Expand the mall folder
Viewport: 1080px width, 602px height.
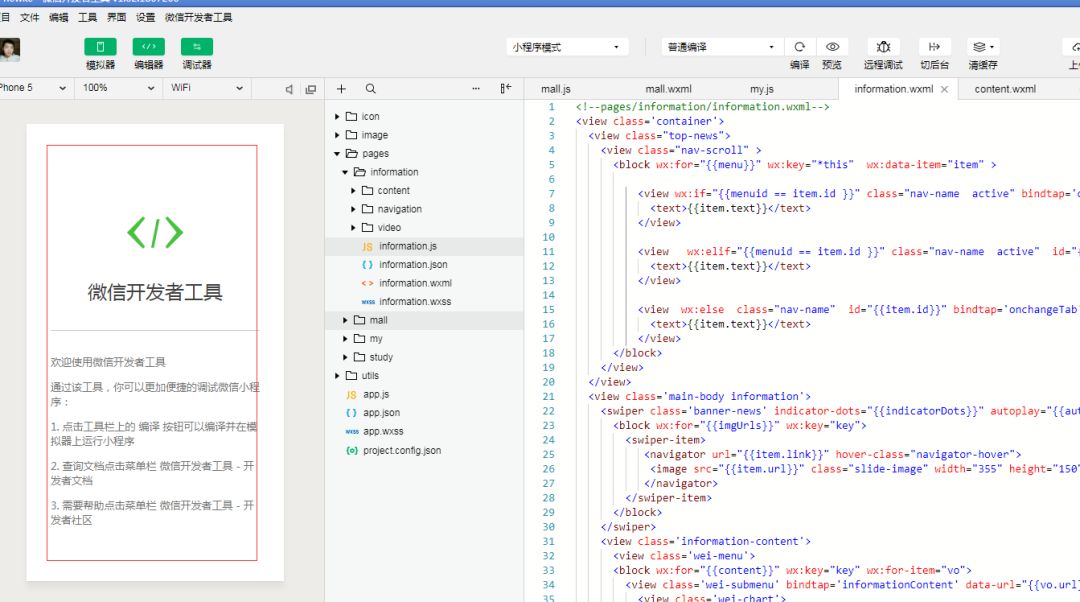345,320
